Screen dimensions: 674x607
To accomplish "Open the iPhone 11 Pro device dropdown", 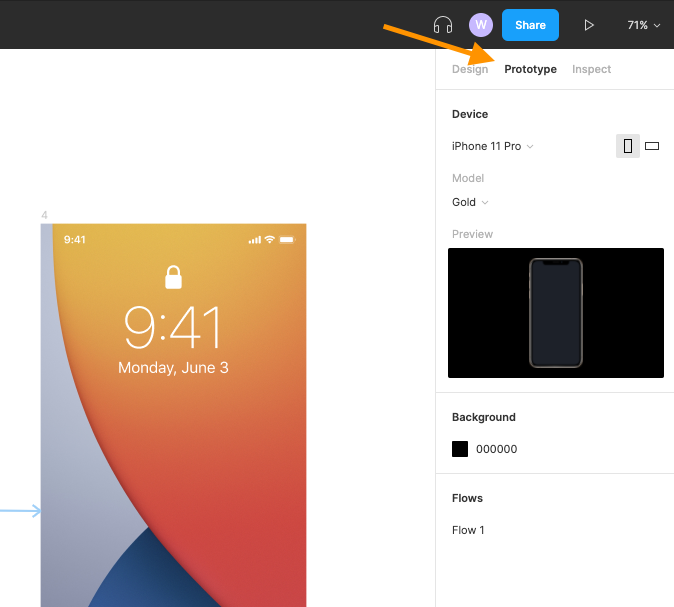I will coord(493,146).
